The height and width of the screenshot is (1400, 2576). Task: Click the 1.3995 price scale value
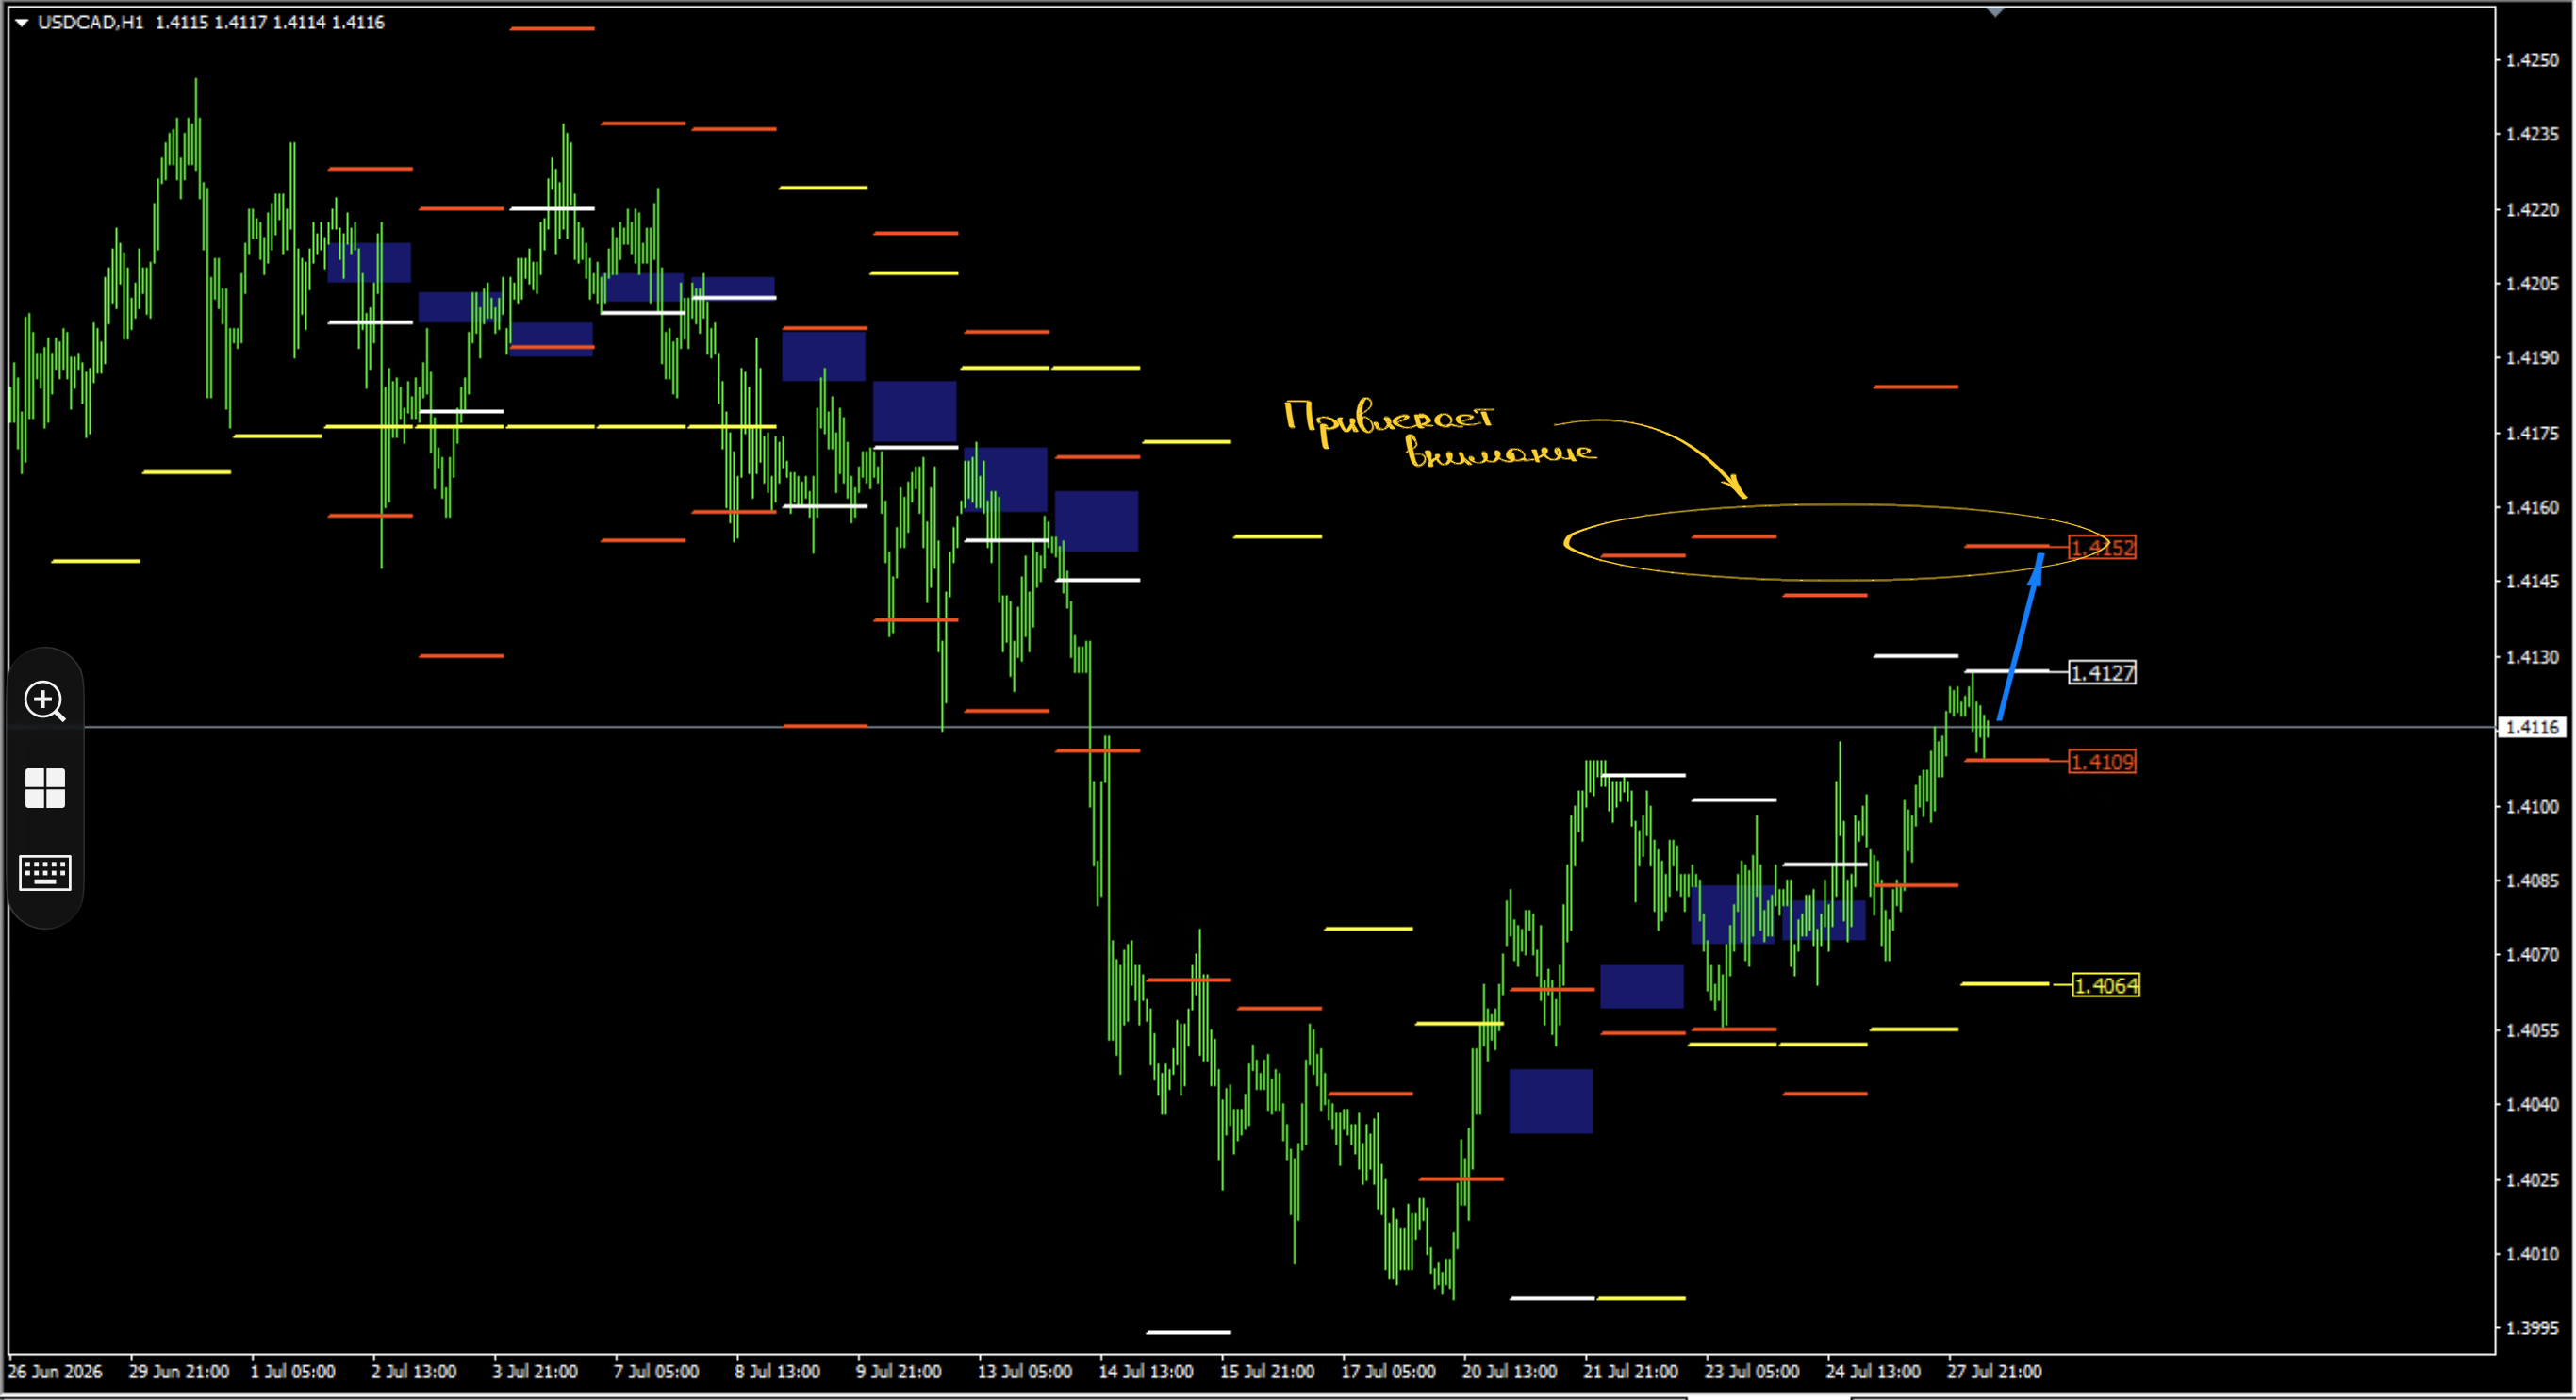click(2532, 1328)
